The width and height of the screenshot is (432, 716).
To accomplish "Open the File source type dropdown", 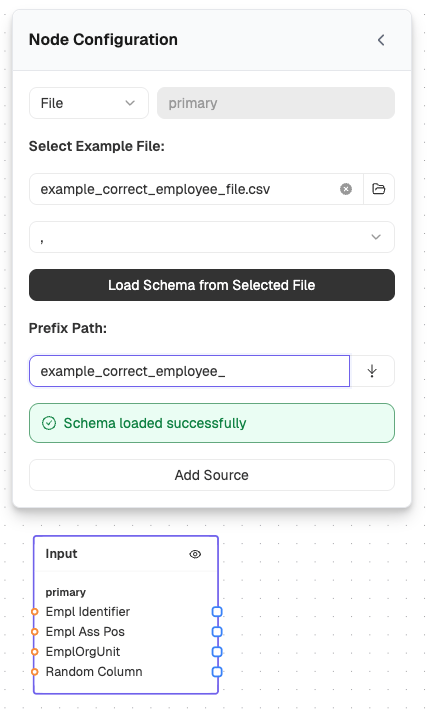I will coord(89,103).
